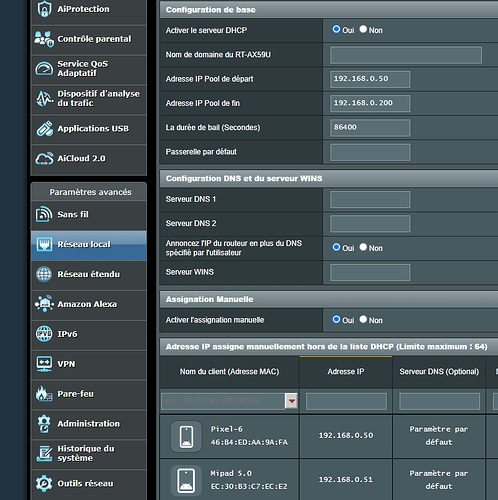This screenshot has height=500, width=498.
Task: Open the AiProtection shield icon
Action: pyautogui.click(x=44, y=9)
